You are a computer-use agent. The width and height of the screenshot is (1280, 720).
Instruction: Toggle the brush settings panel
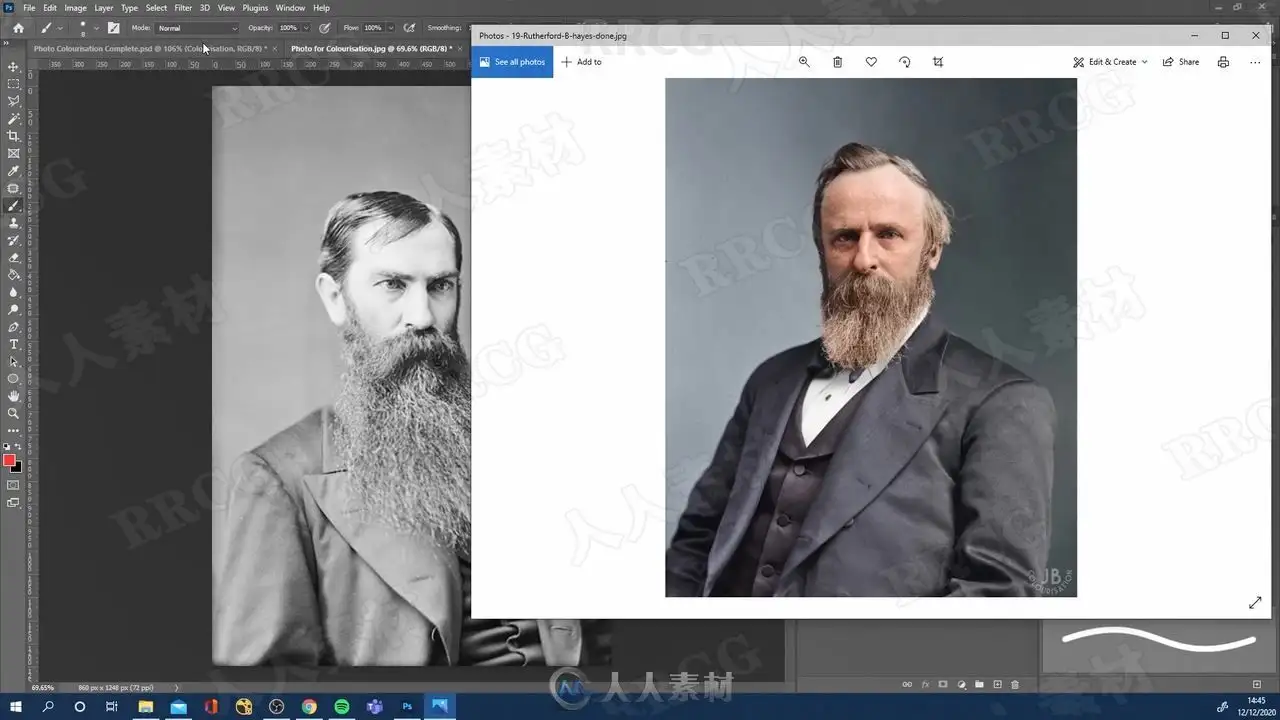(113, 28)
